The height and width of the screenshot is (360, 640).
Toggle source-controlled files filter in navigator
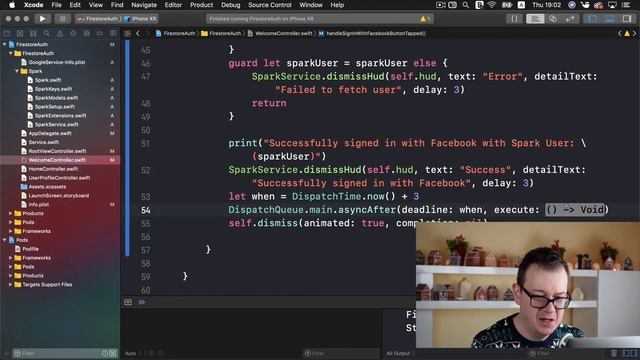pos(113,353)
